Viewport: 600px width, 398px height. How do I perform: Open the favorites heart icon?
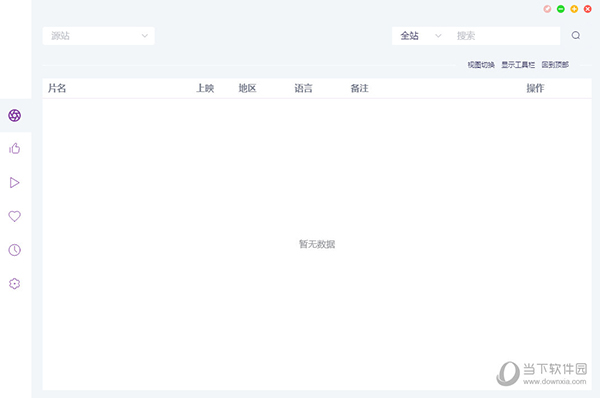(x=15, y=216)
